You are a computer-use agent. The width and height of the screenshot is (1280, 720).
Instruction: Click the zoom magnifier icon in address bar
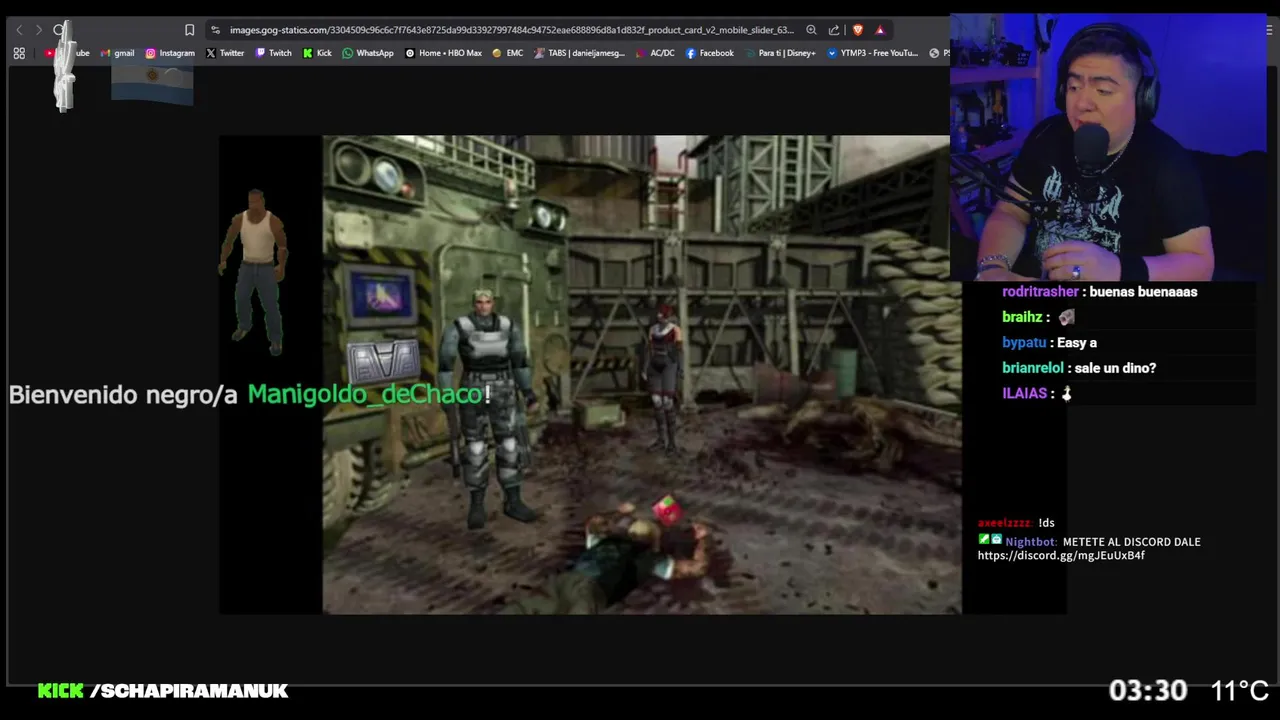pos(811,30)
